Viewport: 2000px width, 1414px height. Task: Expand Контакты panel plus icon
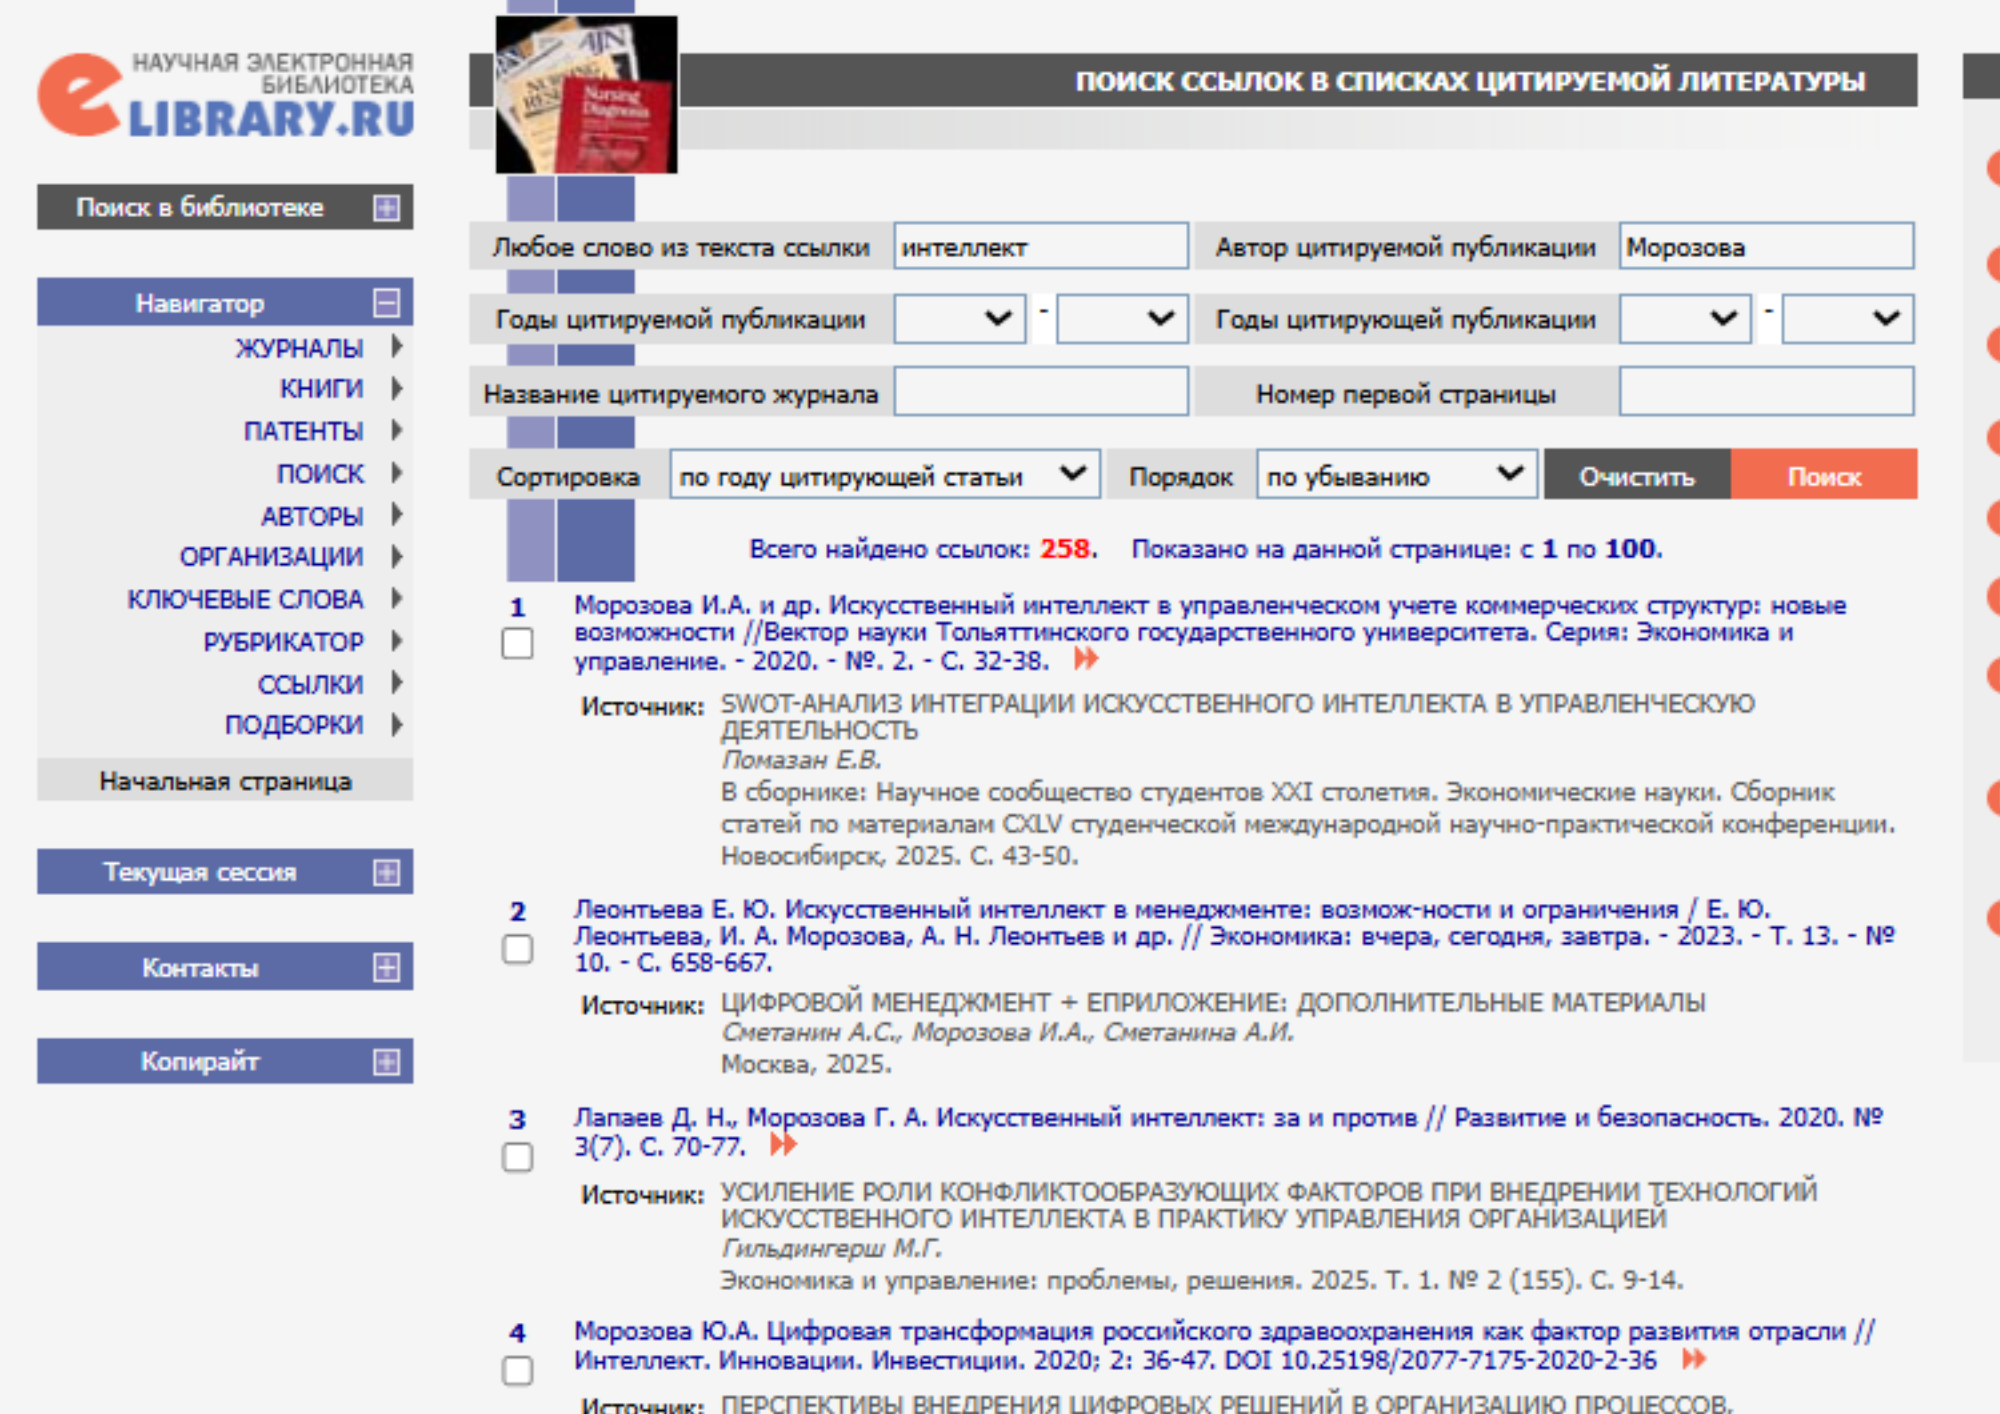(386, 967)
